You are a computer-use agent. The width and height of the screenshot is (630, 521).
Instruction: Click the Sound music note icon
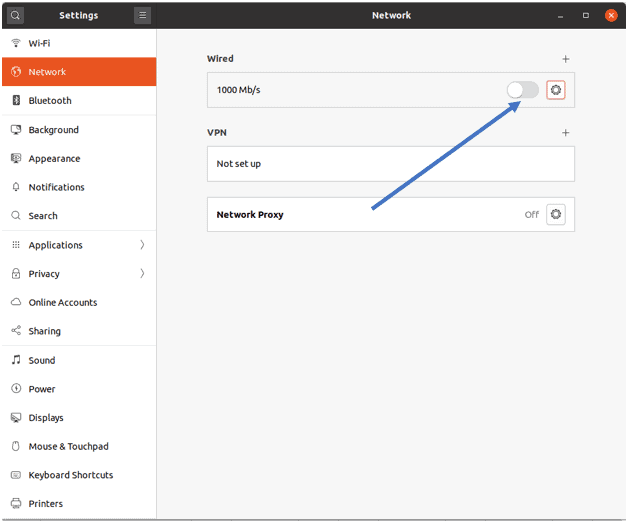pos(16,360)
